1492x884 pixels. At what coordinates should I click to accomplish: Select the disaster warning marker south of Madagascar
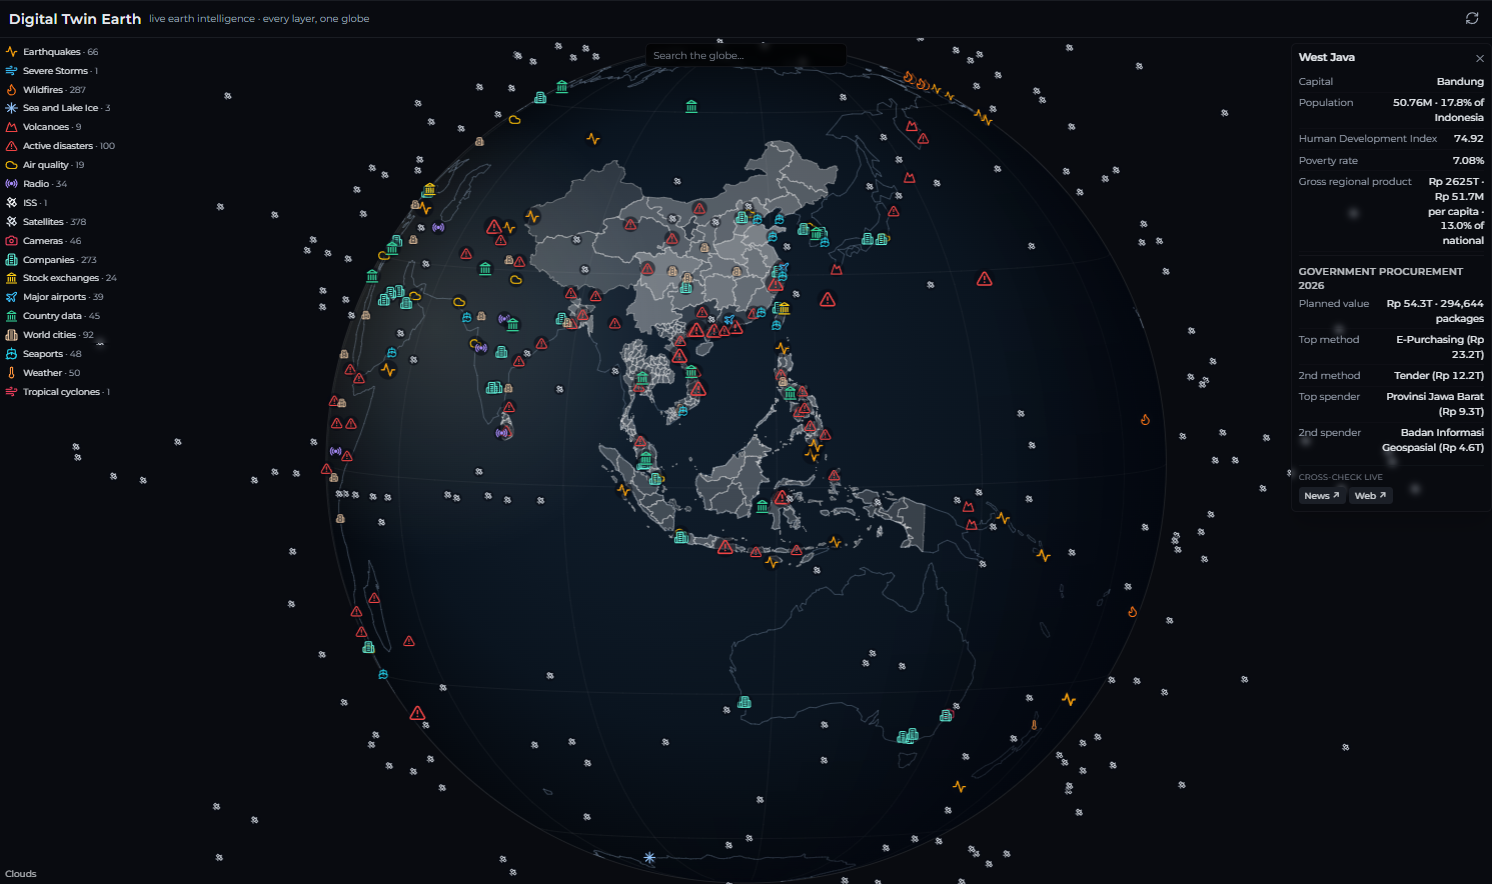click(418, 713)
